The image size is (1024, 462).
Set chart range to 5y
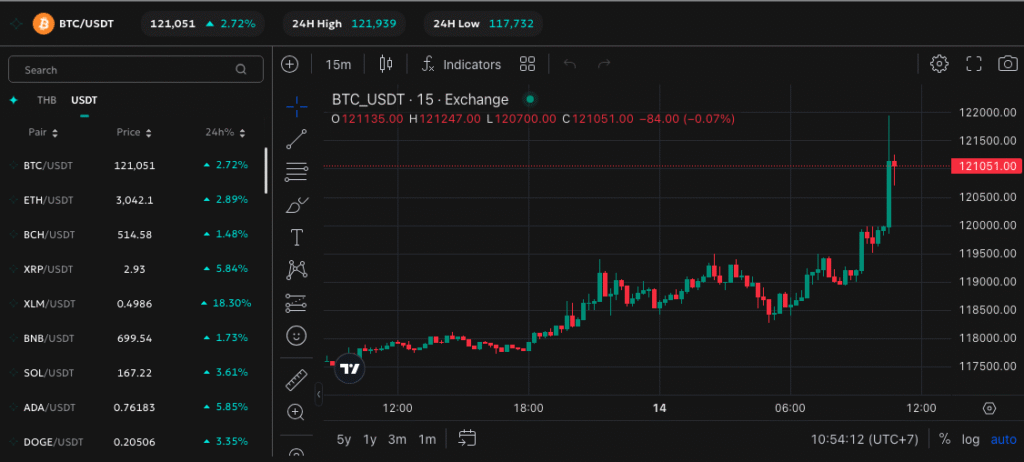344,439
